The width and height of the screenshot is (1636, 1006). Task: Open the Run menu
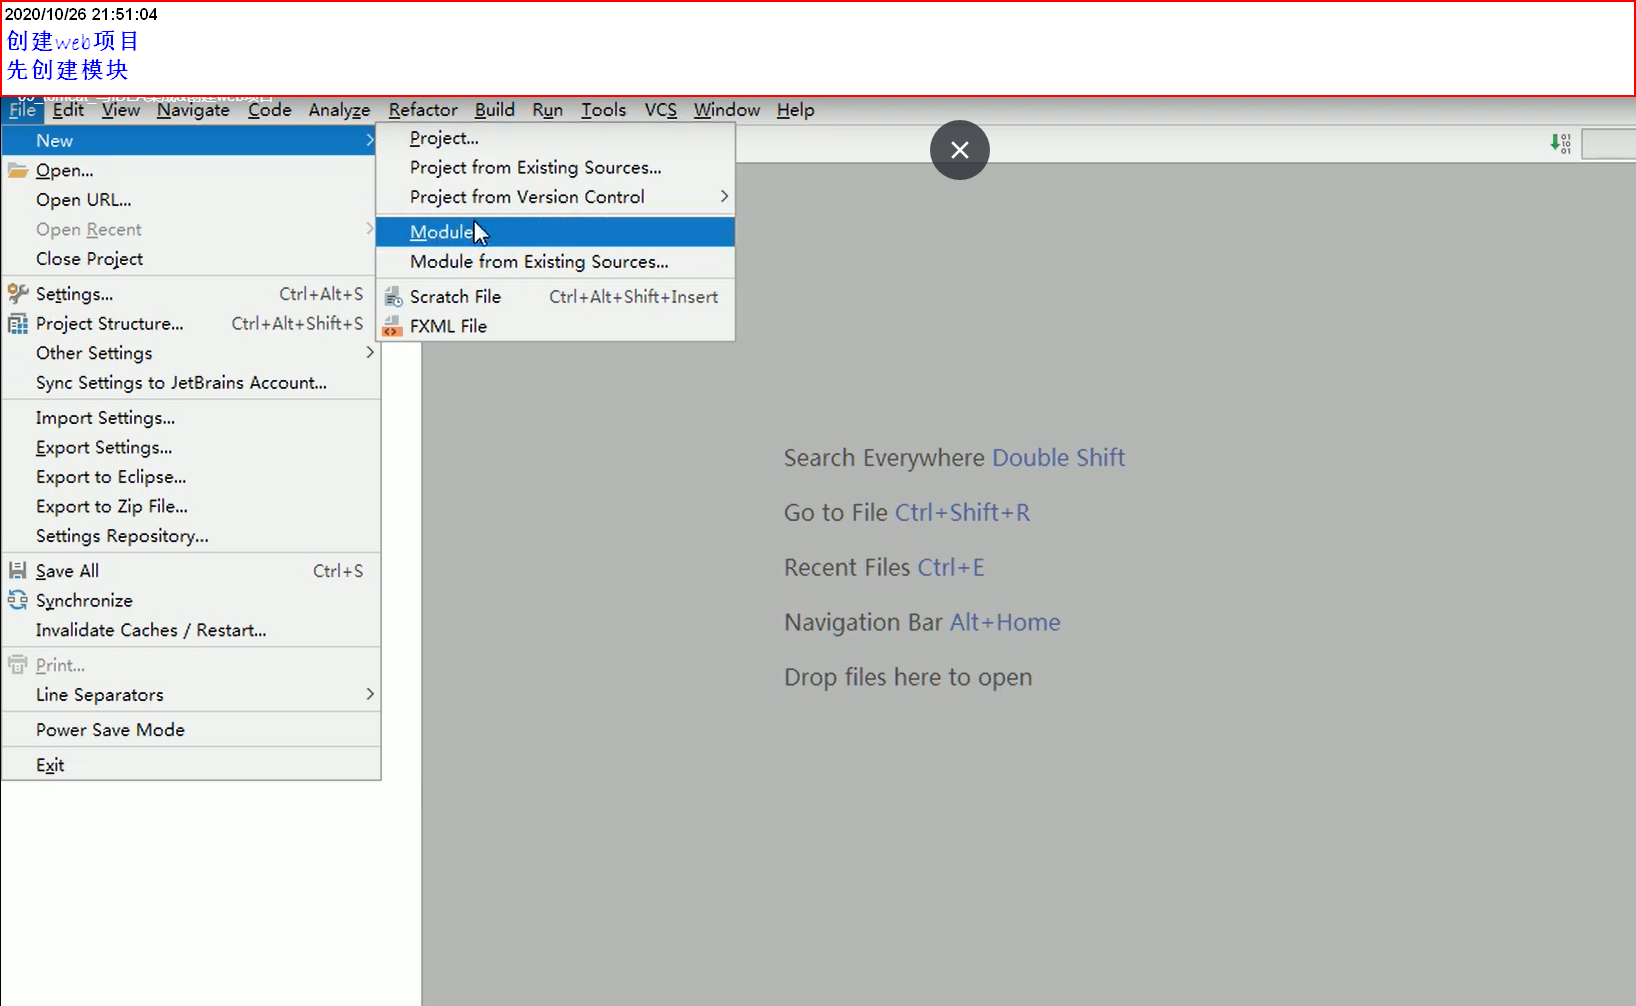point(548,110)
